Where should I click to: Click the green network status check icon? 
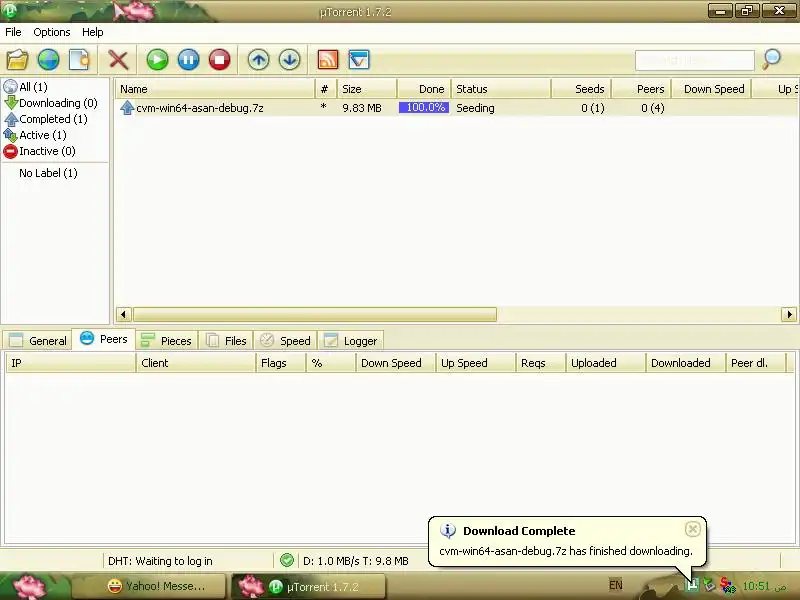coord(287,560)
